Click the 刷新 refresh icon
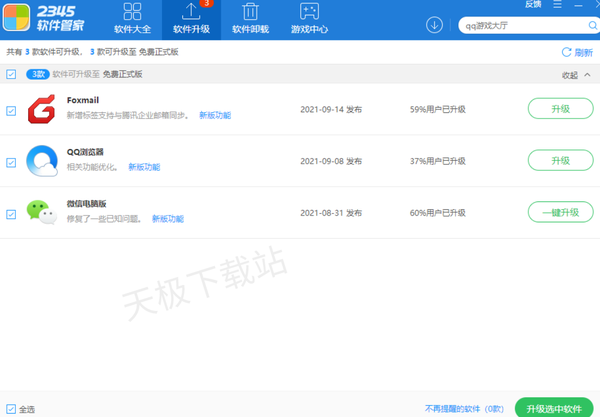The width and height of the screenshot is (600, 417). pyautogui.click(x=567, y=52)
